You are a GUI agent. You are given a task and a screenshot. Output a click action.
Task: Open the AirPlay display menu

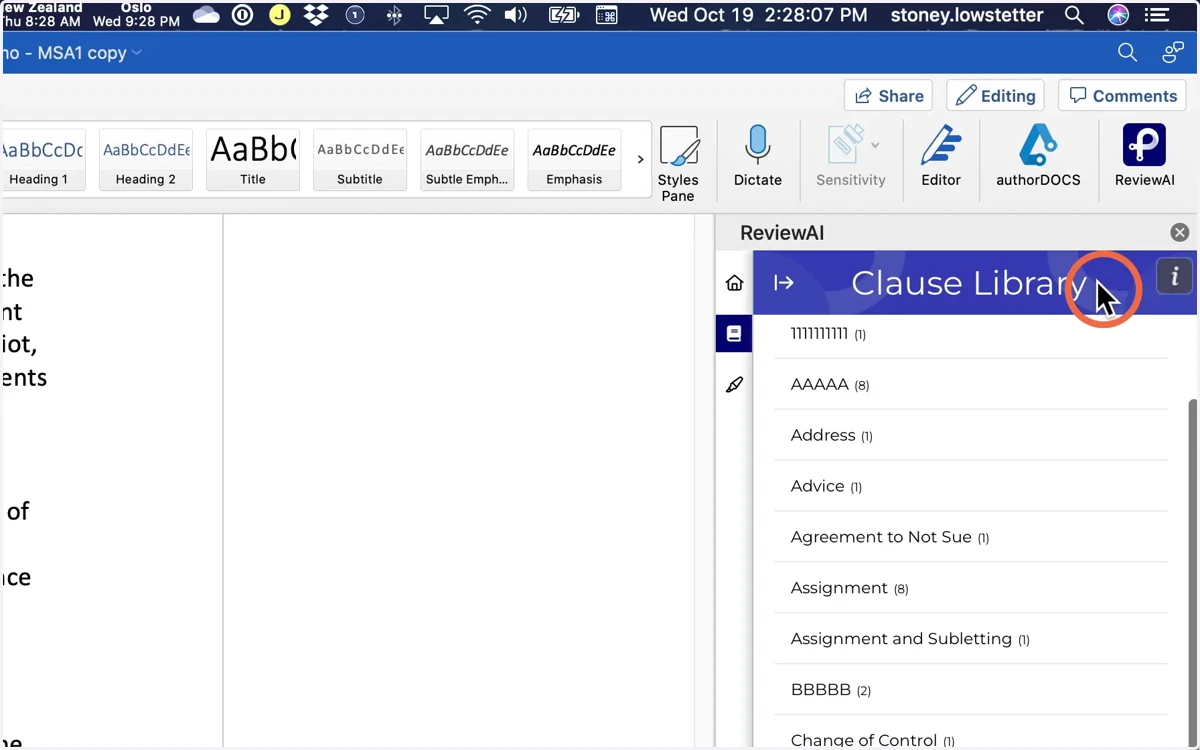click(x=436, y=15)
